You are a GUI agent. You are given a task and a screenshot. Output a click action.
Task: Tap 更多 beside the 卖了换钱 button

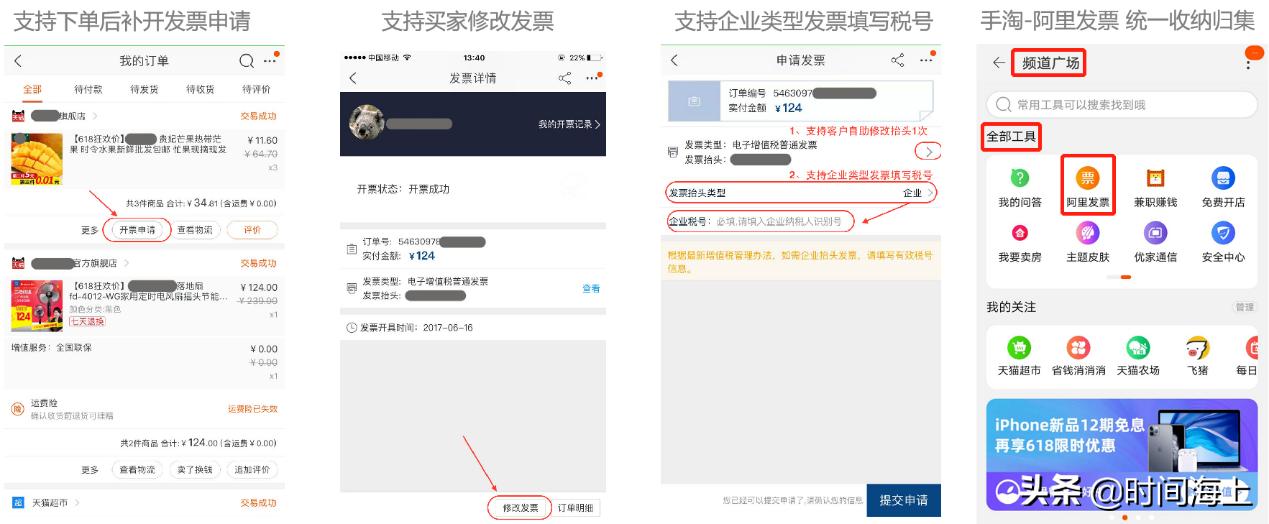click(x=90, y=469)
